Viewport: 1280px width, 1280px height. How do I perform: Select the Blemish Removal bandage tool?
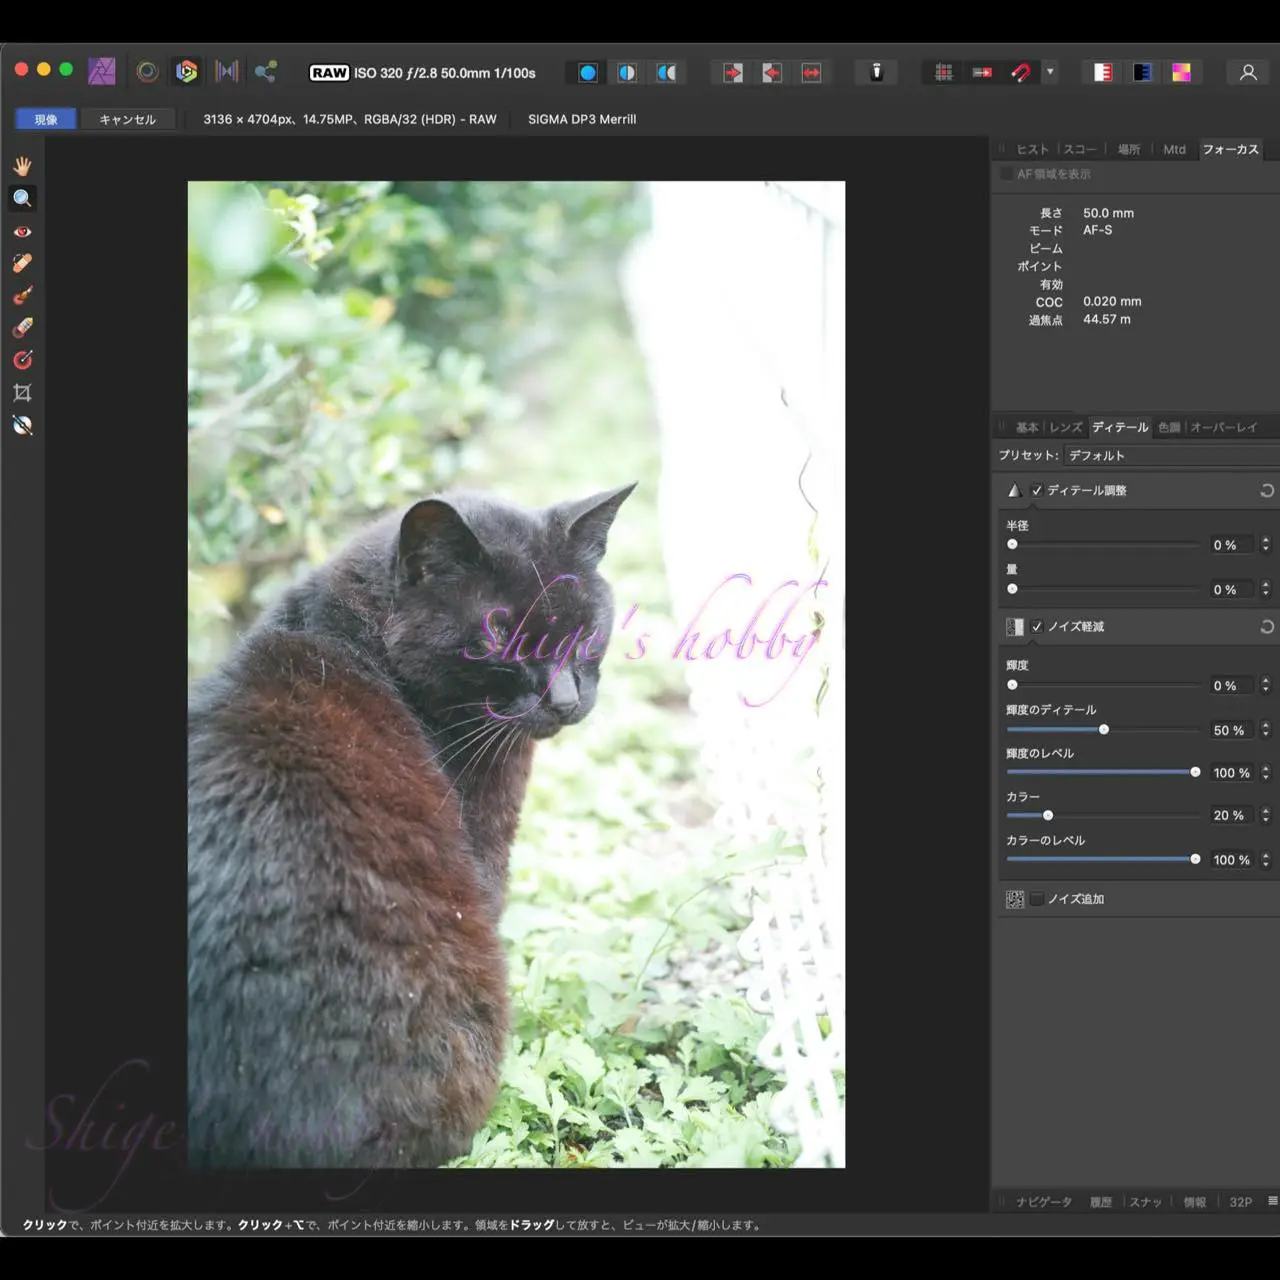coord(22,263)
